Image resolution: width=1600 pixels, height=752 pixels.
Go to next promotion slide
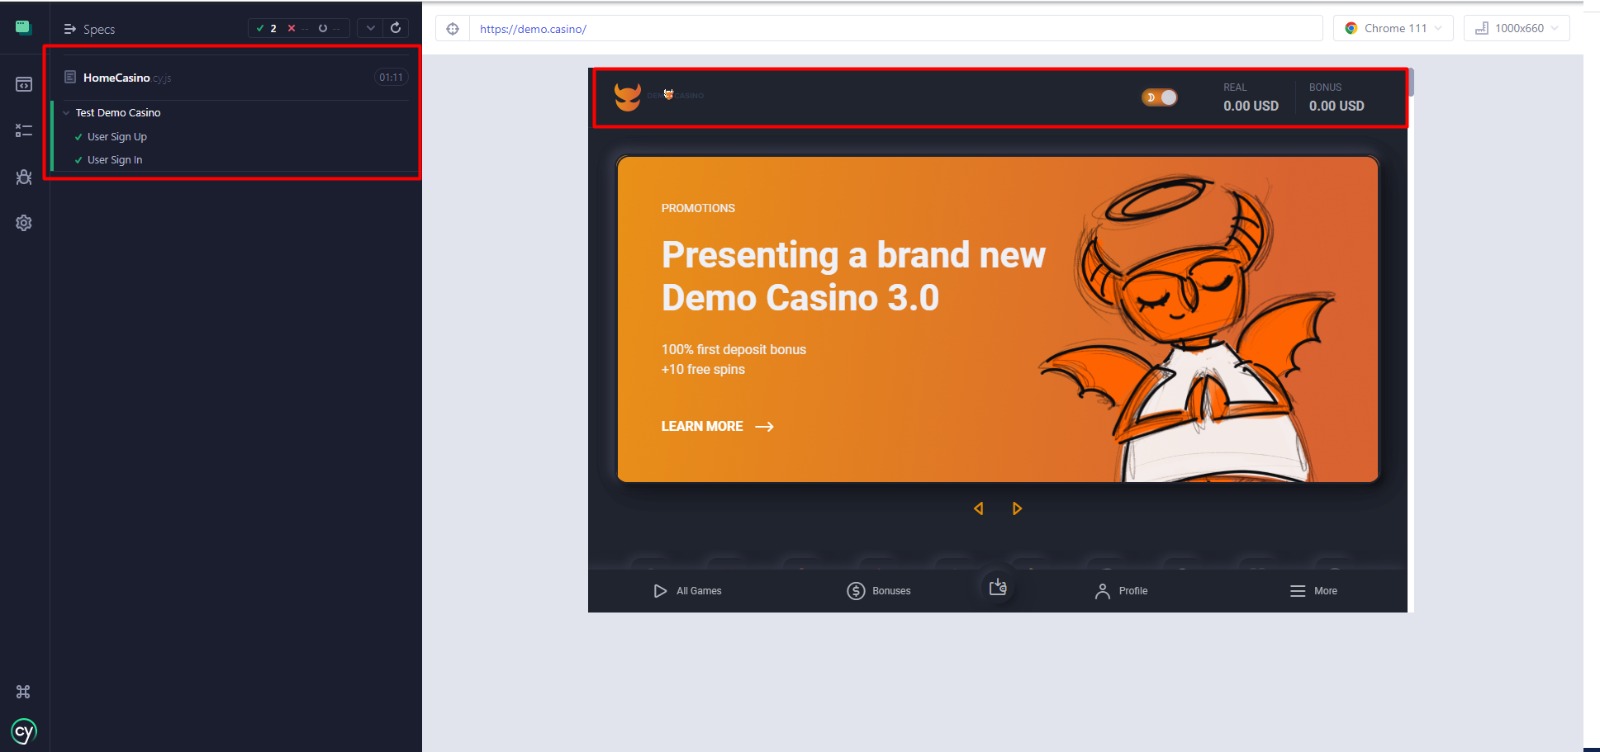1017,509
